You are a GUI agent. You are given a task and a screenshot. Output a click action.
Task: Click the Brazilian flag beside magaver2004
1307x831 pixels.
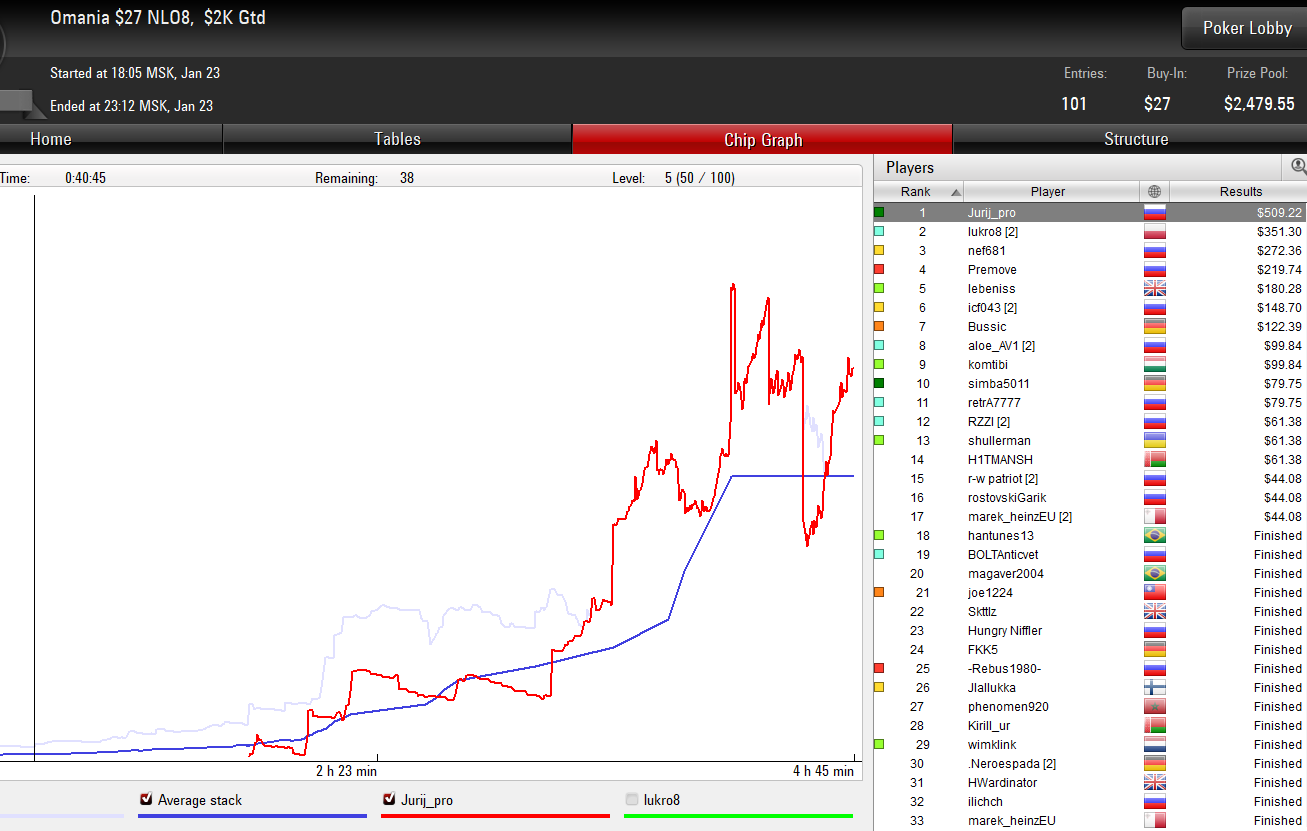click(1155, 573)
